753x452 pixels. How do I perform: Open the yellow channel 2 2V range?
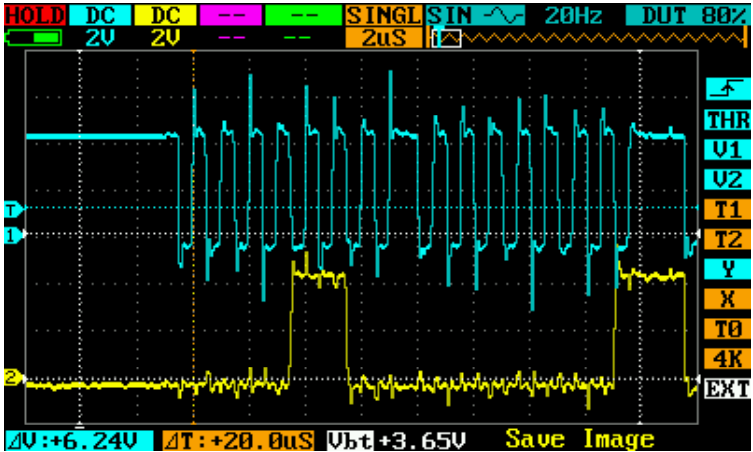[x=165, y=38]
